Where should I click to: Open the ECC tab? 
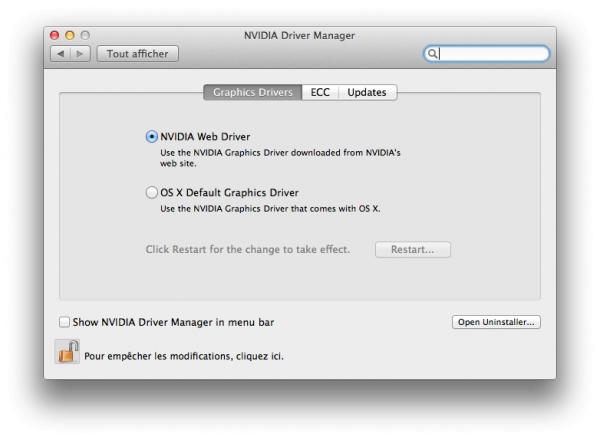coord(320,93)
